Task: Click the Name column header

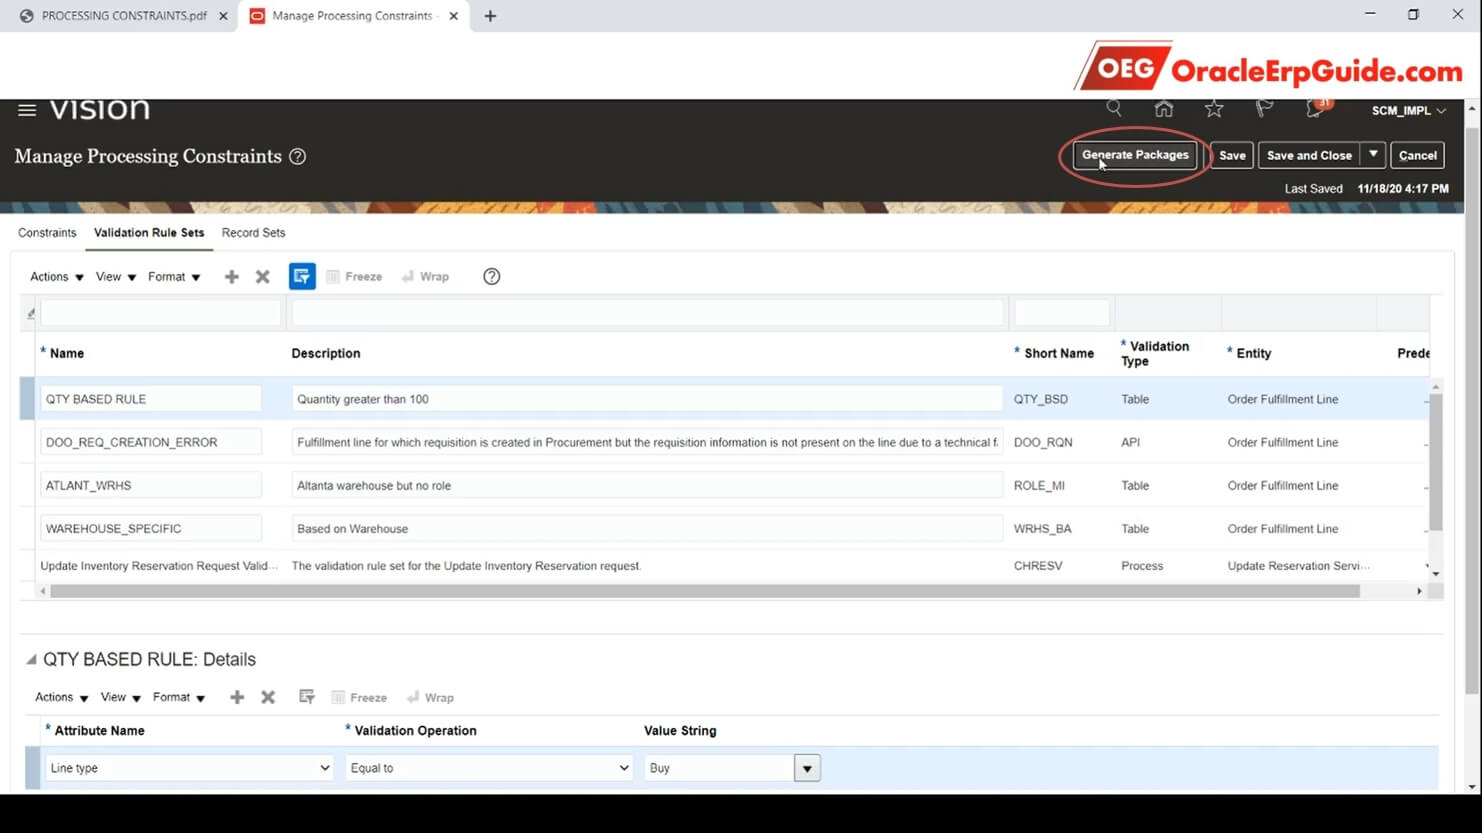Action: [x=67, y=353]
